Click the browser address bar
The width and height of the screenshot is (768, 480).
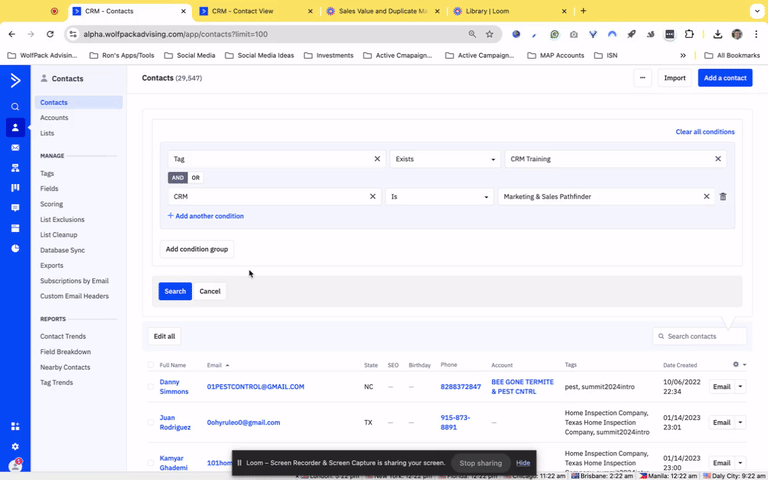[272, 34]
